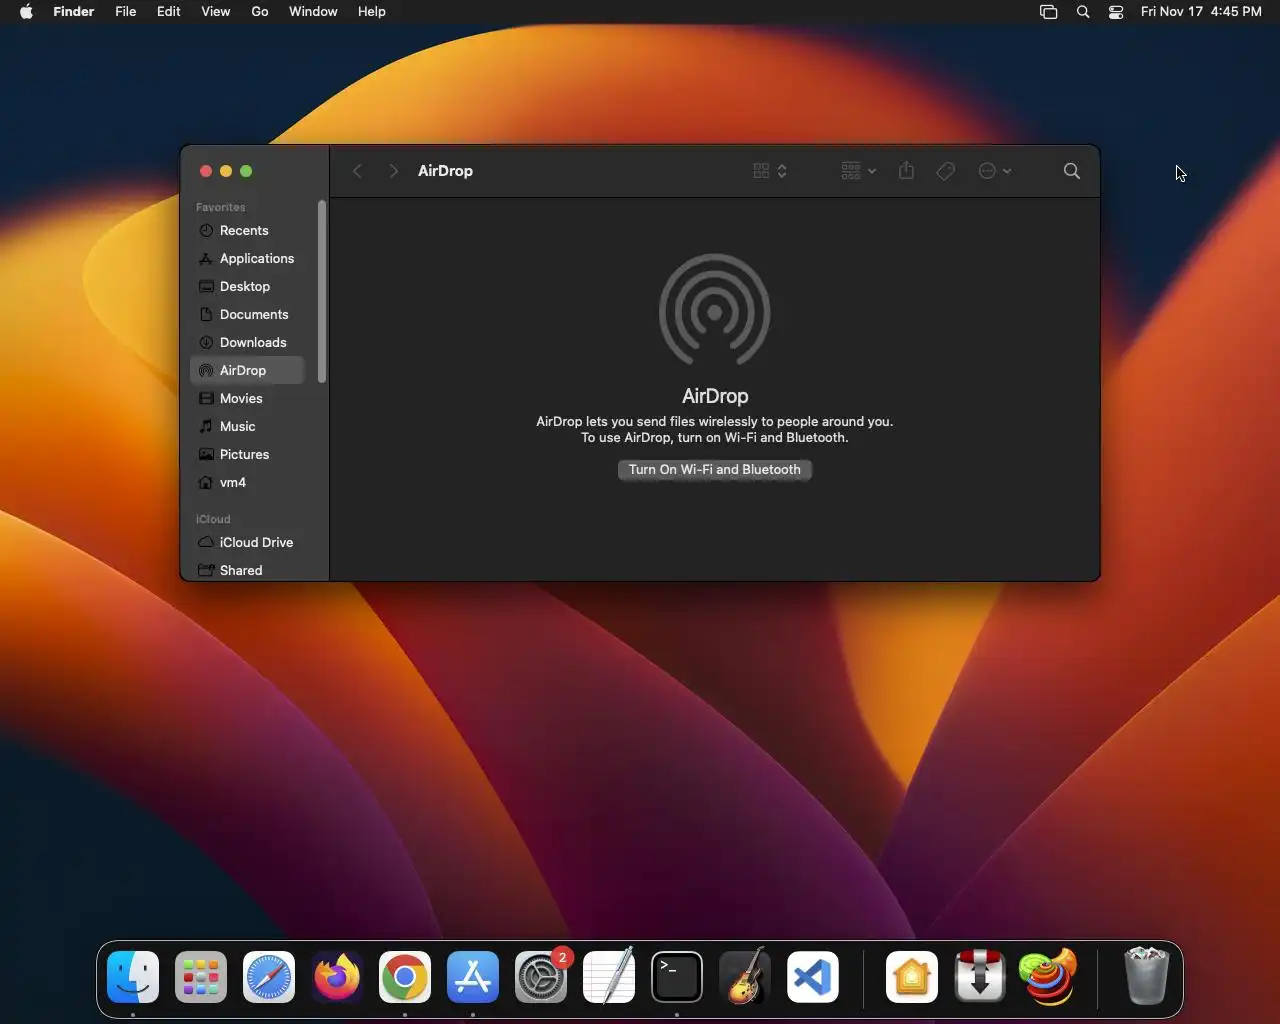This screenshot has width=1280, height=1024.
Task: Open Spotlight search in menu bar
Action: tap(1083, 12)
